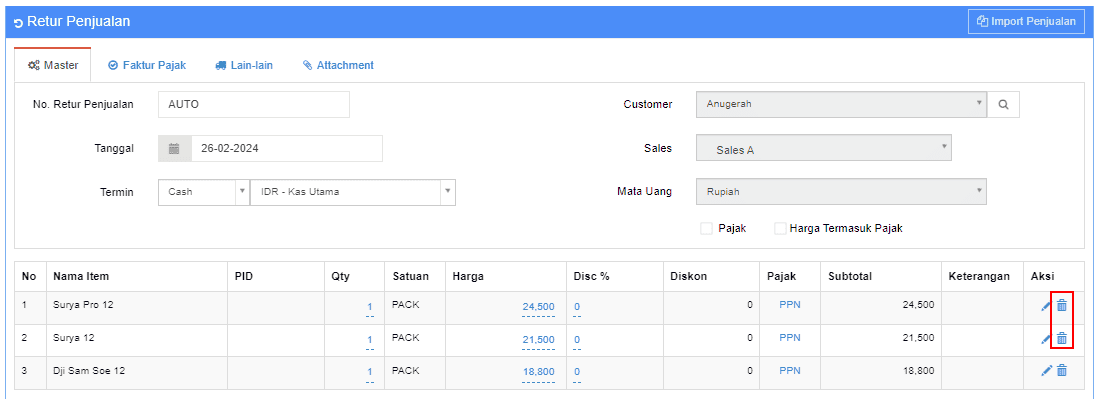Delete the Surya 12 row with trash icon

click(x=1062, y=338)
